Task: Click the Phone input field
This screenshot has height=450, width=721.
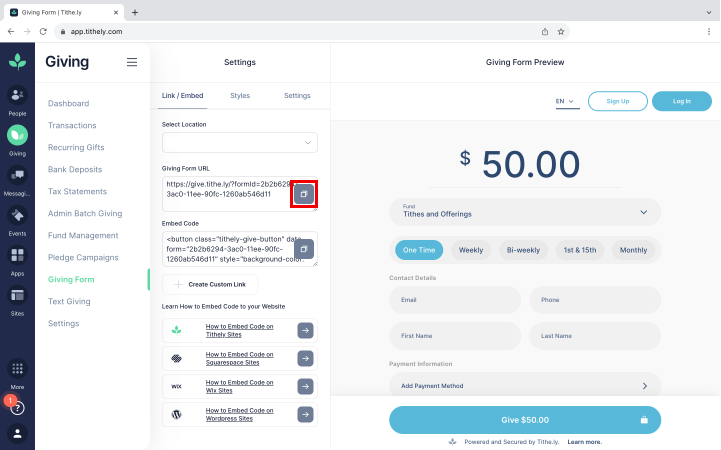Action: point(595,300)
